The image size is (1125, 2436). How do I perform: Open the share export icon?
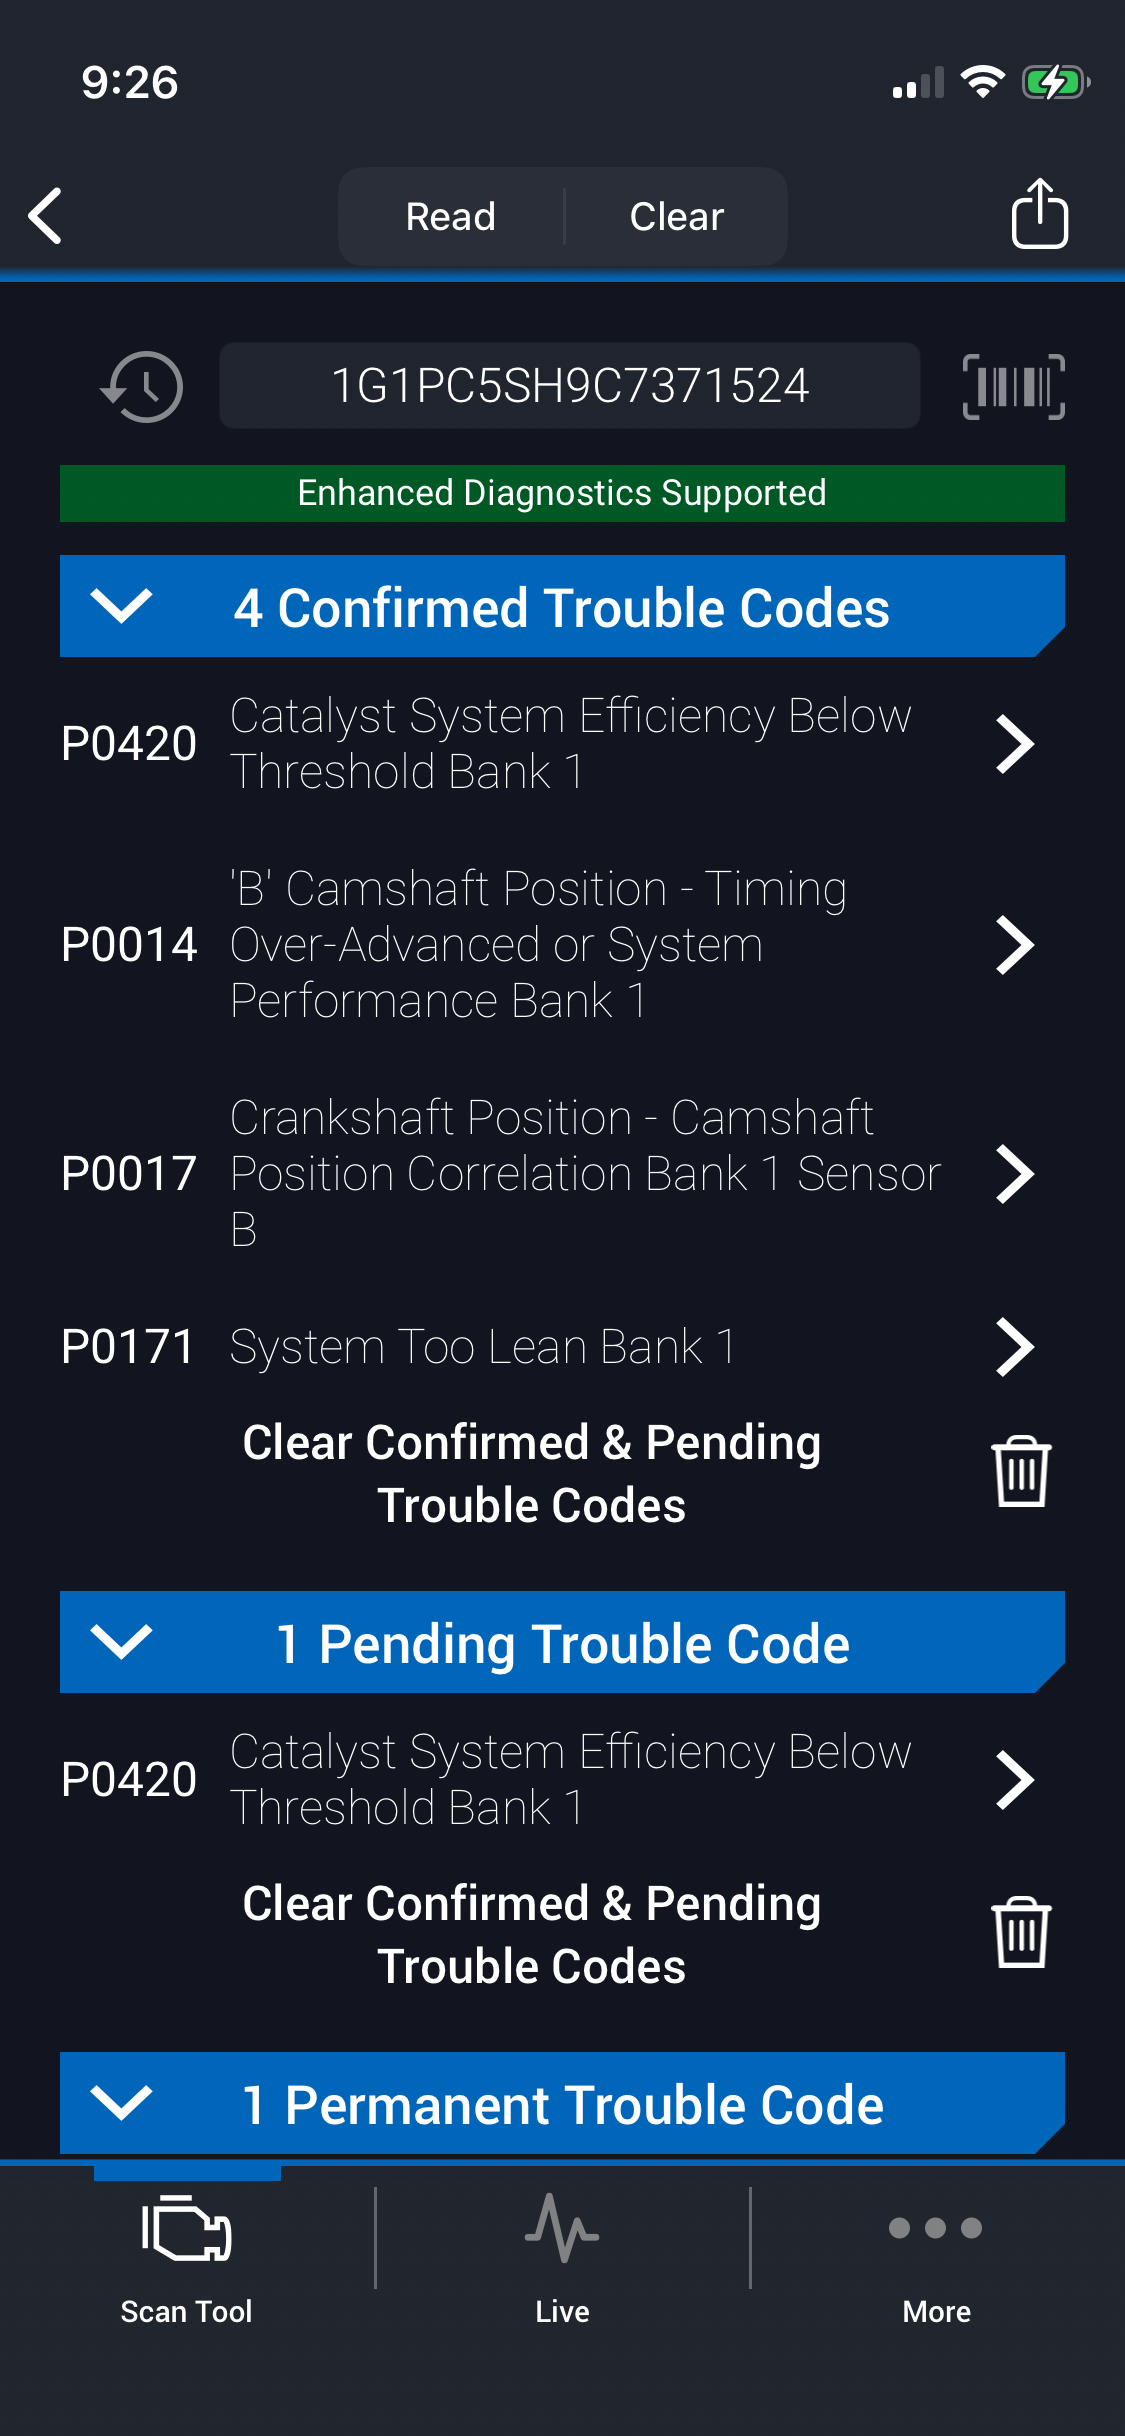tap(1039, 214)
